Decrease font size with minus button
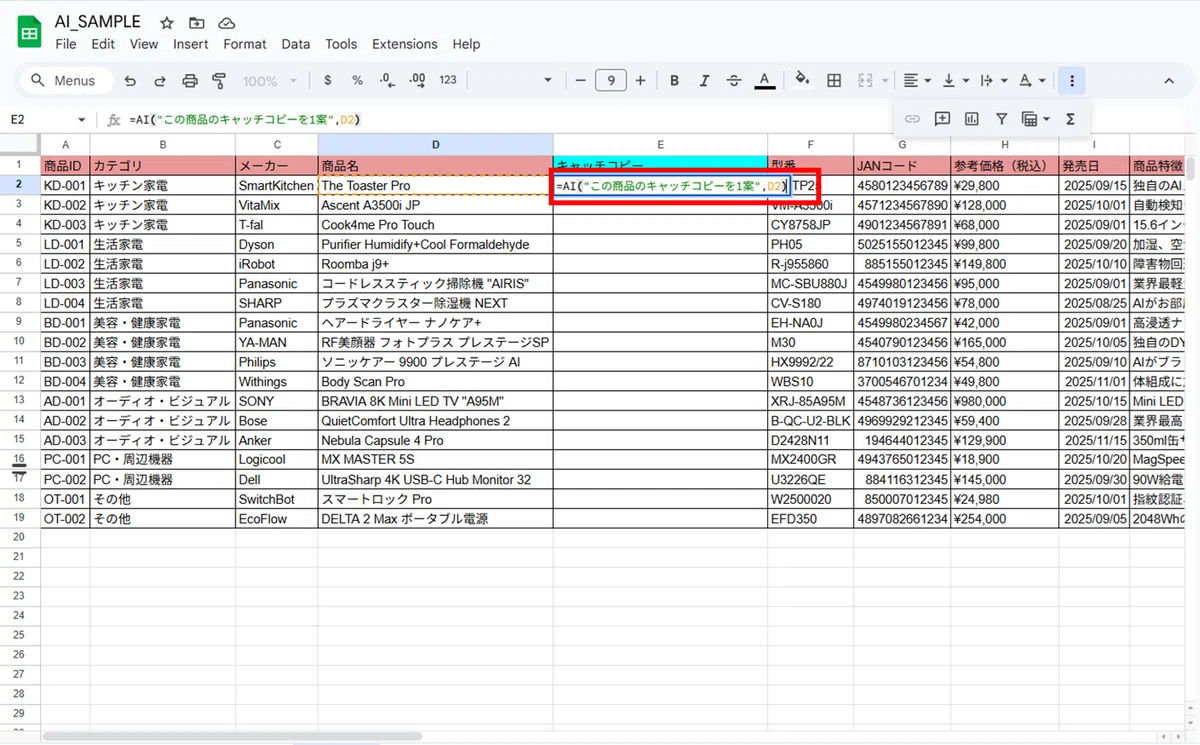 [580, 81]
